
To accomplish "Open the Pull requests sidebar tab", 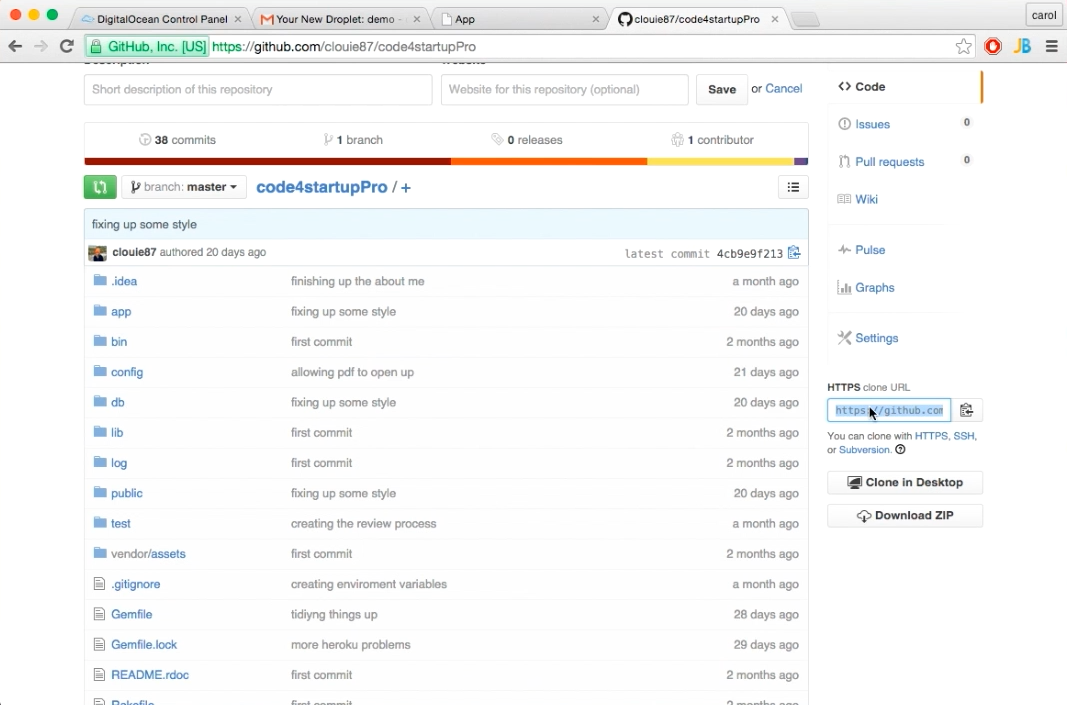I will pyautogui.click(x=889, y=162).
